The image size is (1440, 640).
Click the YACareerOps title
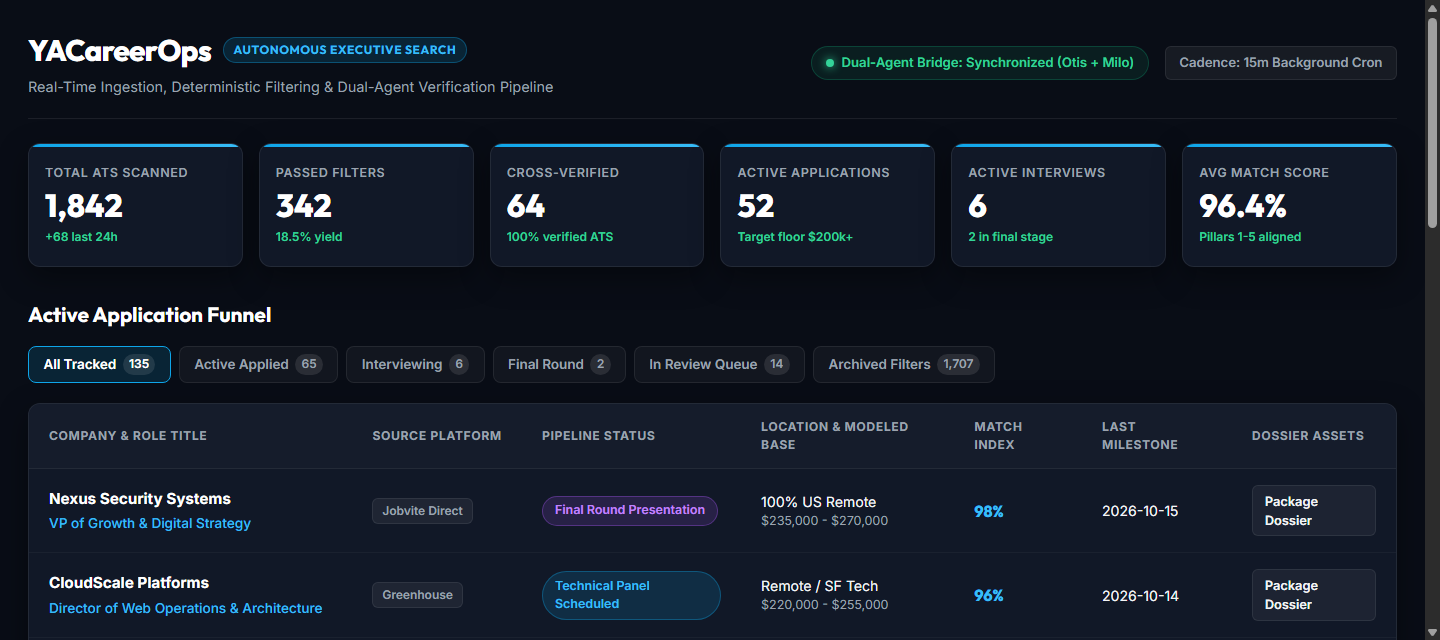pyautogui.click(x=120, y=51)
